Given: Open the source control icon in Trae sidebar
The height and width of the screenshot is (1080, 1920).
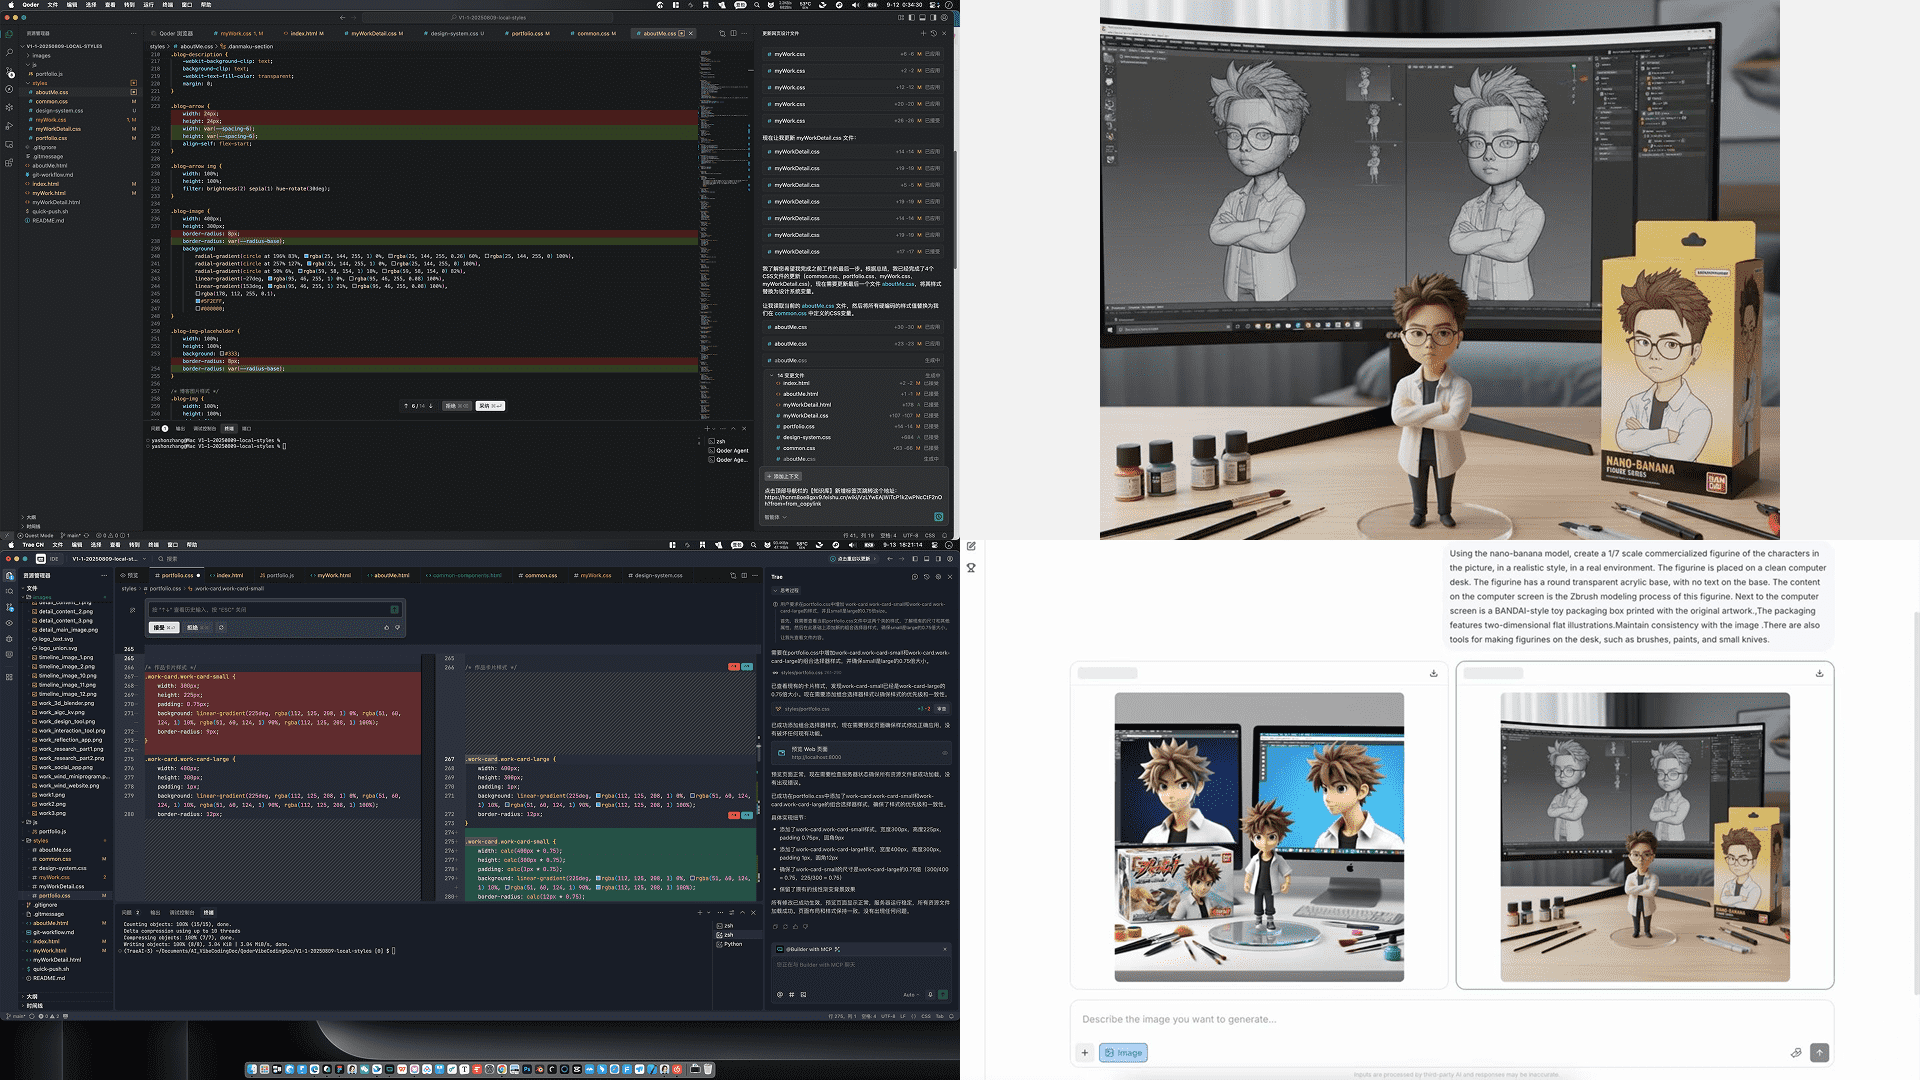Looking at the screenshot, I should (9, 607).
